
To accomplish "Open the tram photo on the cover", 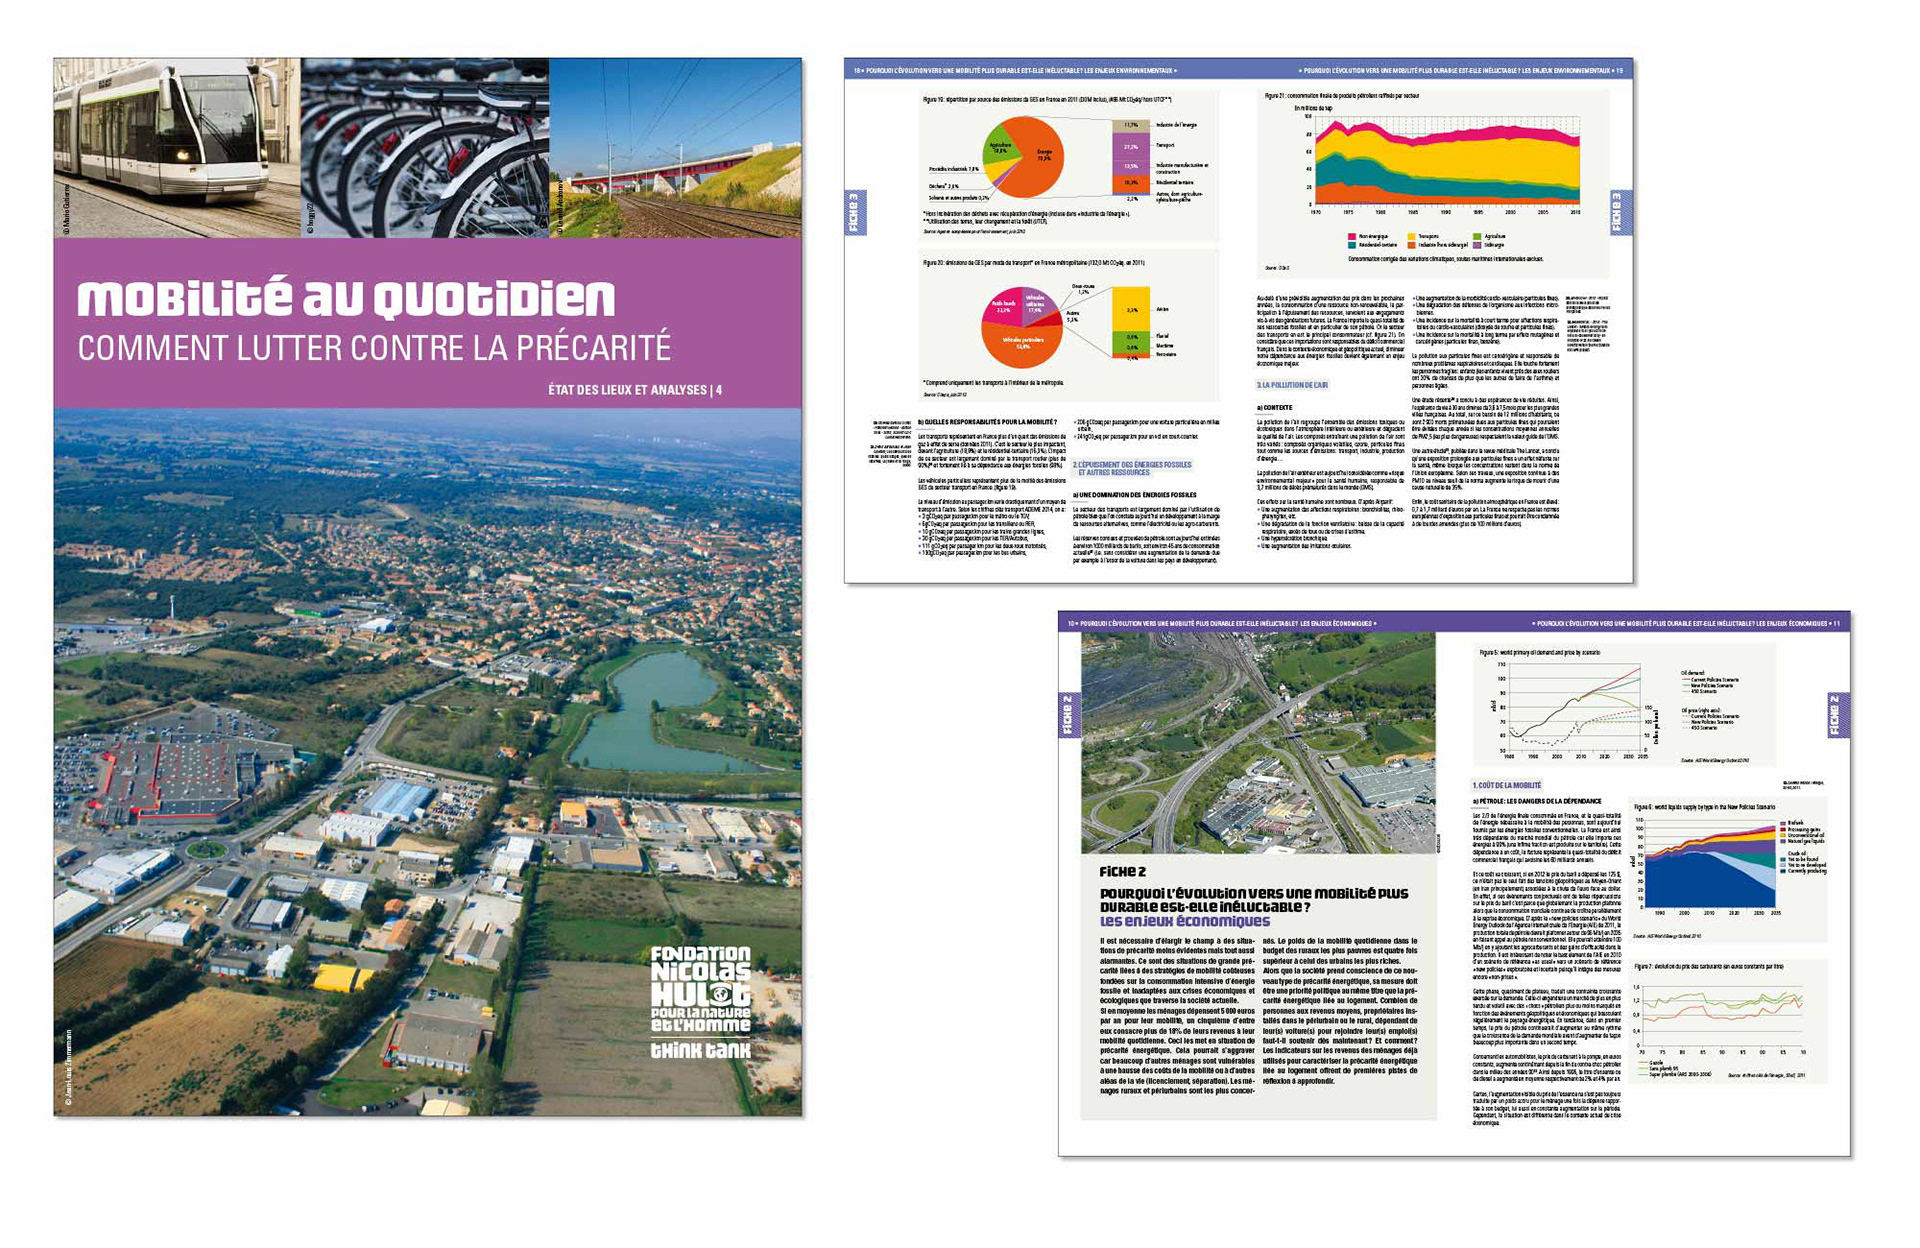I will [x=176, y=147].
